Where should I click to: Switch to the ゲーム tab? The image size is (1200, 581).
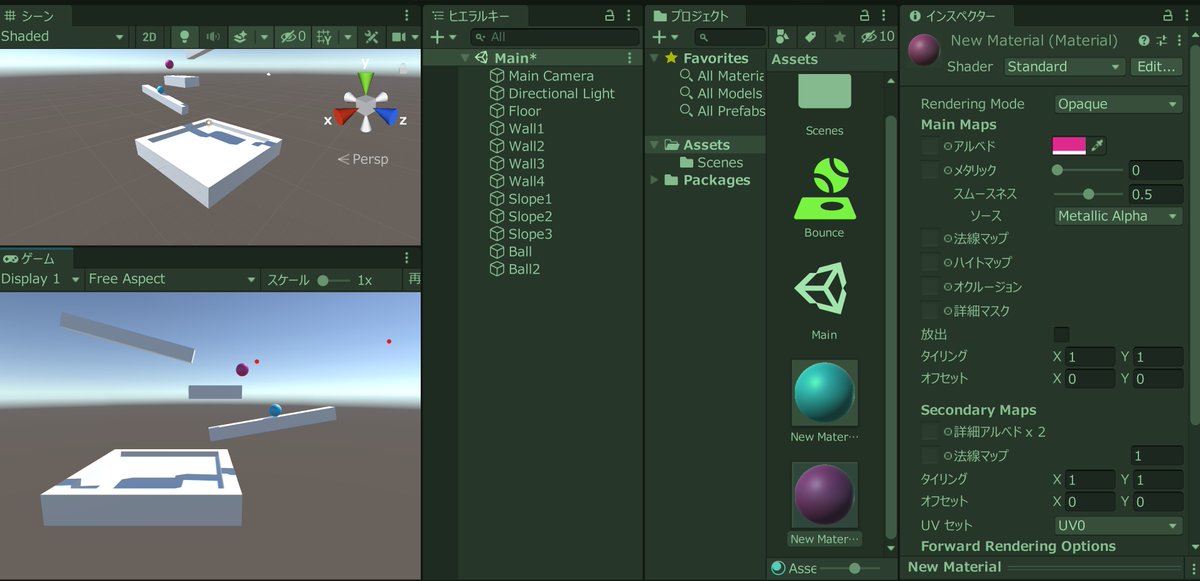(35, 258)
